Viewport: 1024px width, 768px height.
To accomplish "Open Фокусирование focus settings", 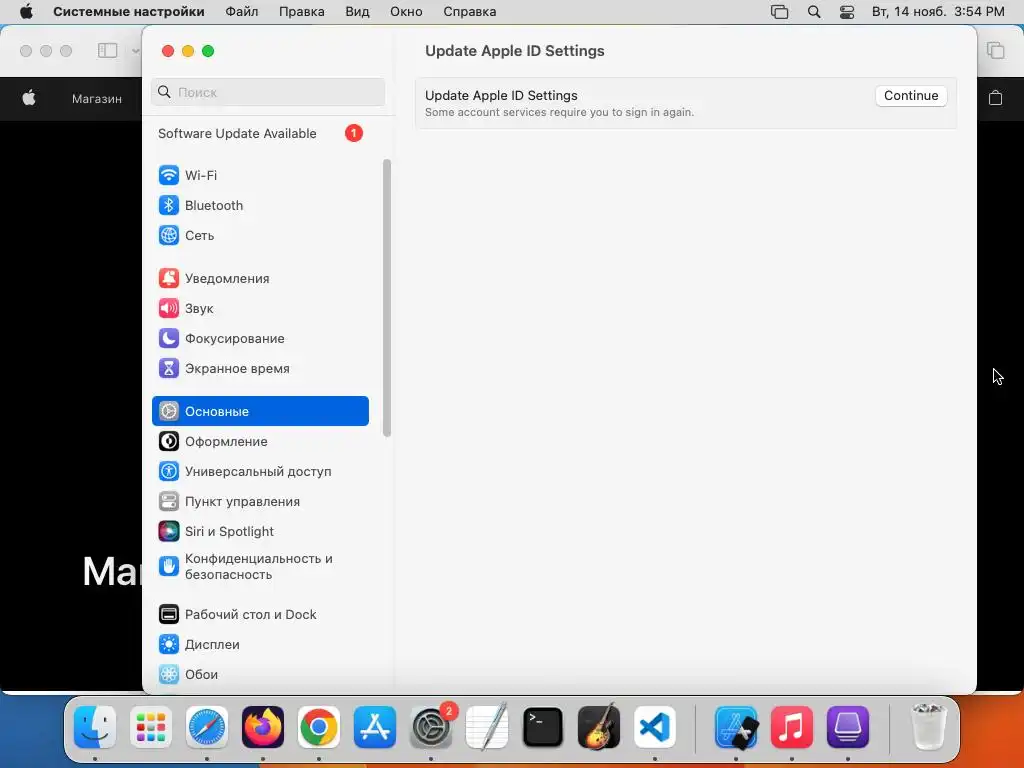I will [x=260, y=338].
